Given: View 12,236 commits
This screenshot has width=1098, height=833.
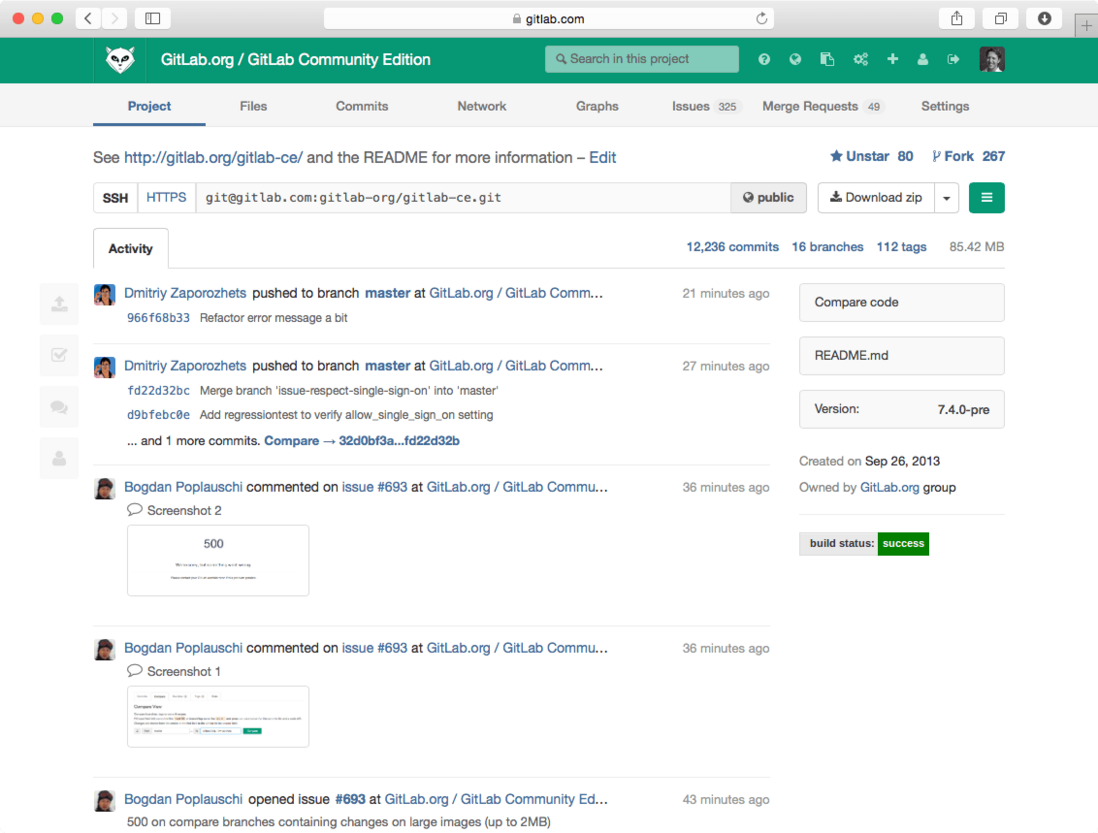Looking at the screenshot, I should pyautogui.click(x=732, y=246).
